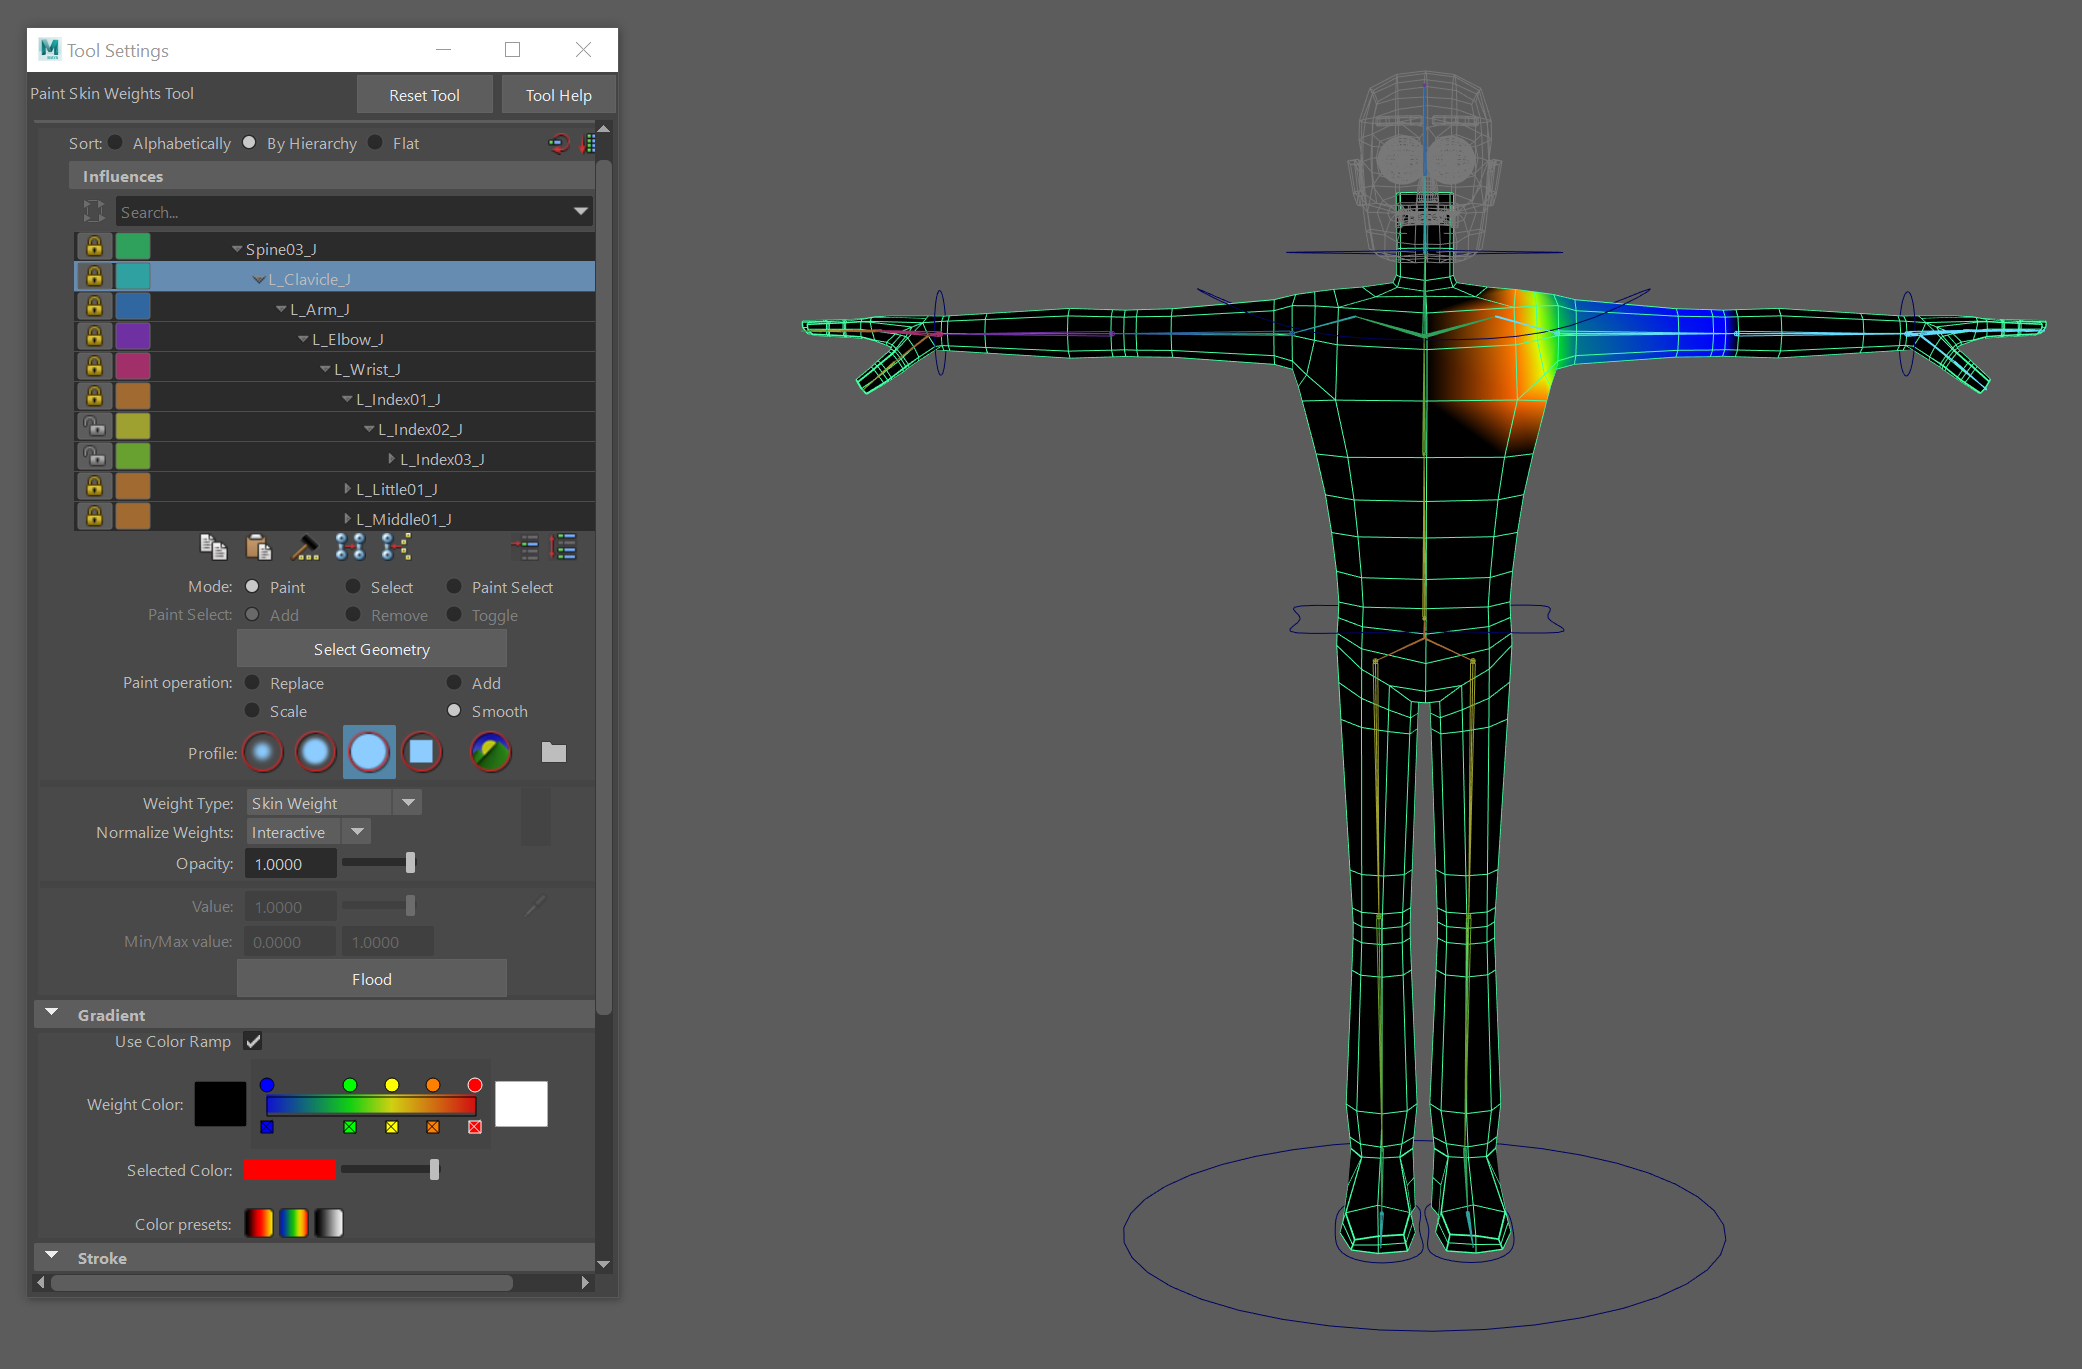
Task: Select Replace paint operation
Action: [x=253, y=683]
